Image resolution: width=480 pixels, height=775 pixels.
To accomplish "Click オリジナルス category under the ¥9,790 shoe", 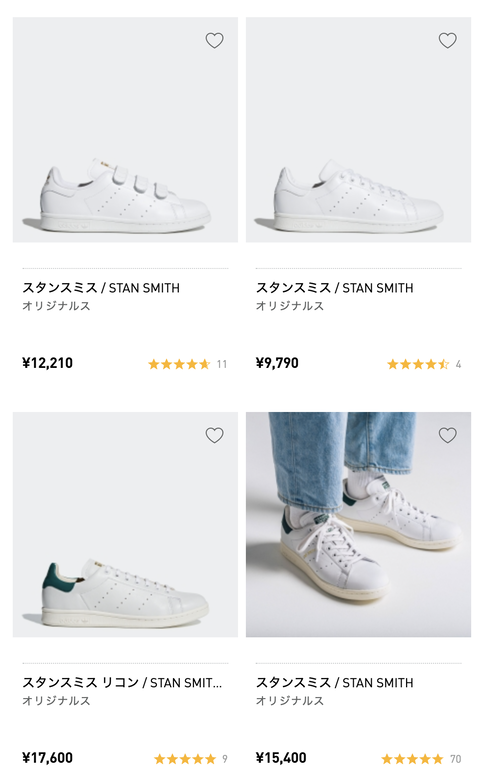I will (290, 306).
